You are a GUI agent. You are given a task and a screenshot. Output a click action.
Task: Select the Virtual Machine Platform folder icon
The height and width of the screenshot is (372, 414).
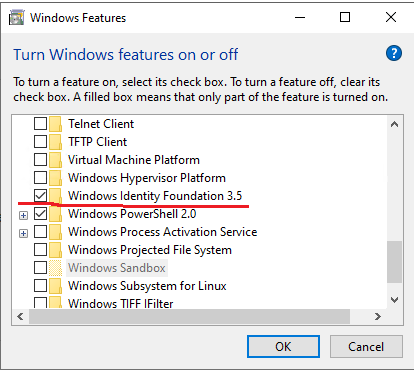click(x=55, y=160)
